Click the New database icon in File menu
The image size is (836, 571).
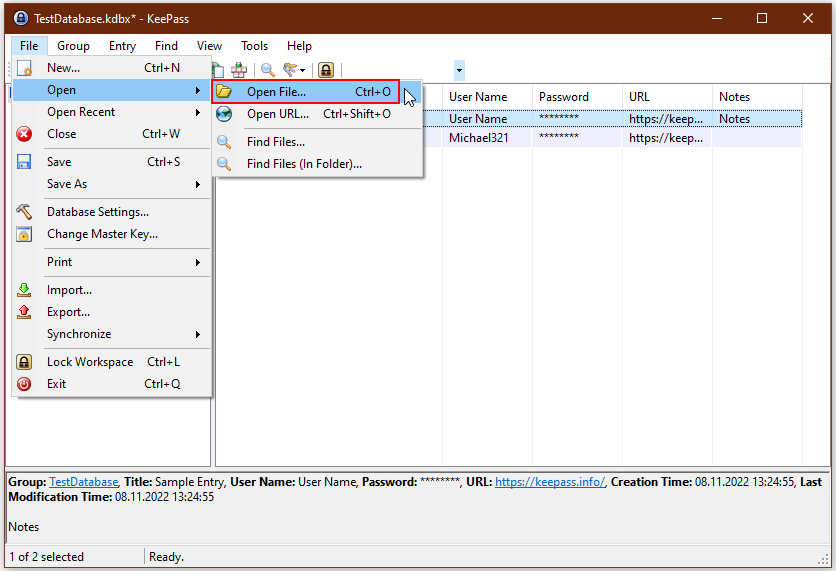[24, 68]
